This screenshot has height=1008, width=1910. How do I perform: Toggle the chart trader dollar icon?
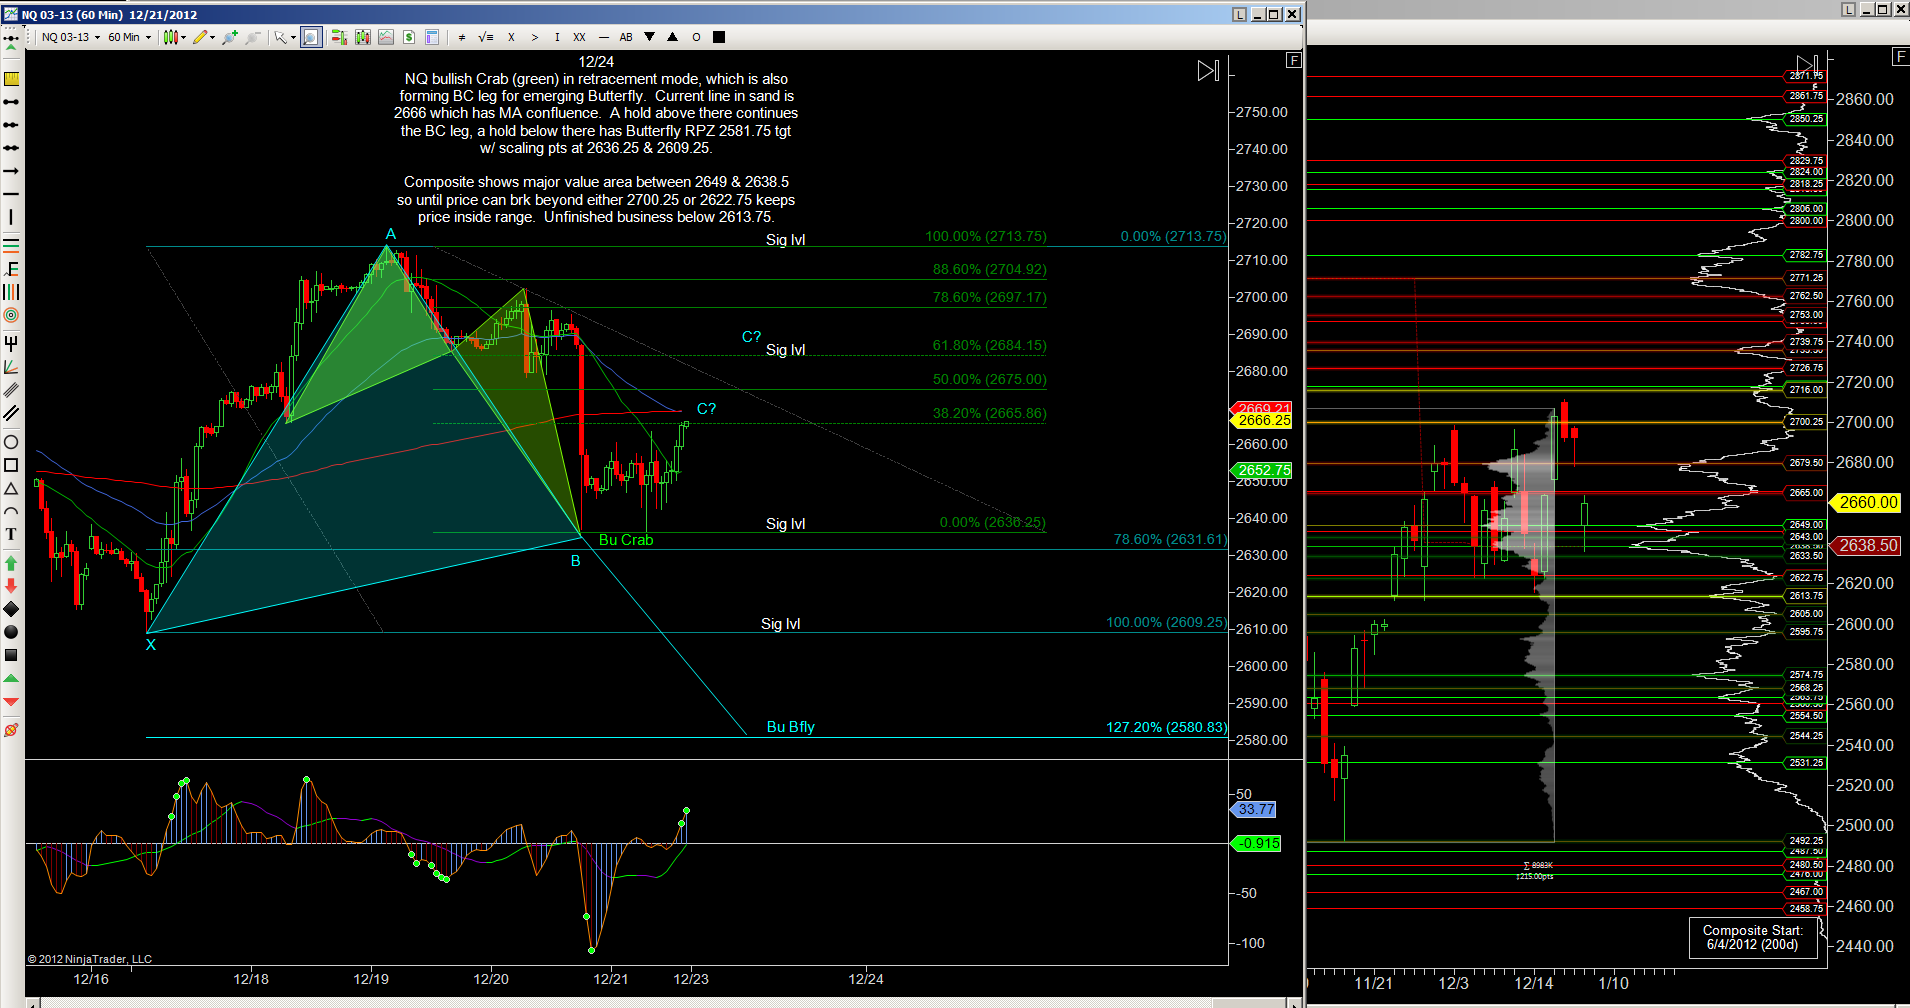(409, 37)
